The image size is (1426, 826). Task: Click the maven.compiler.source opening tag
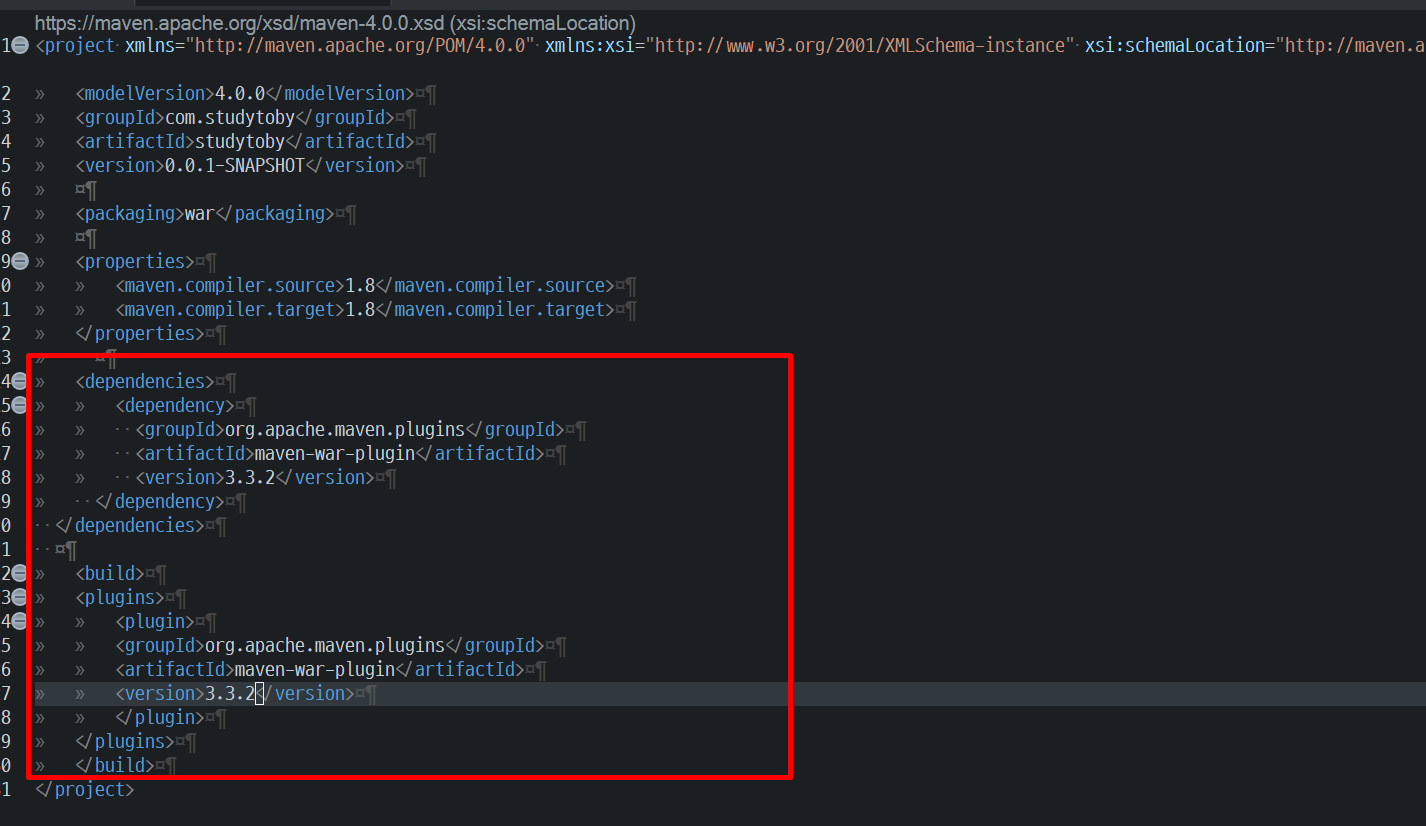click(x=230, y=285)
